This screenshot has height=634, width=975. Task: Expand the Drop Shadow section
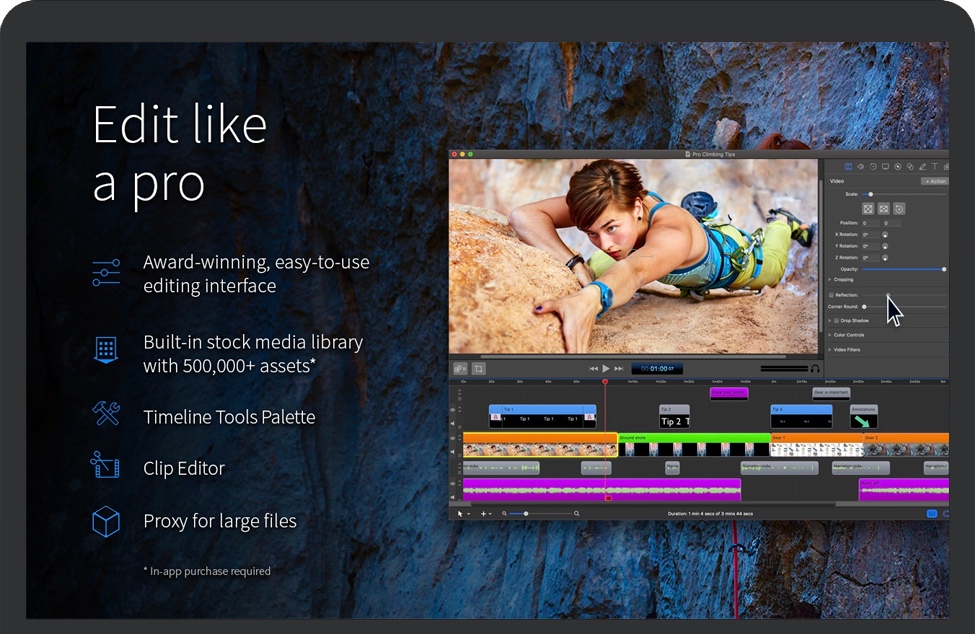[x=830, y=321]
